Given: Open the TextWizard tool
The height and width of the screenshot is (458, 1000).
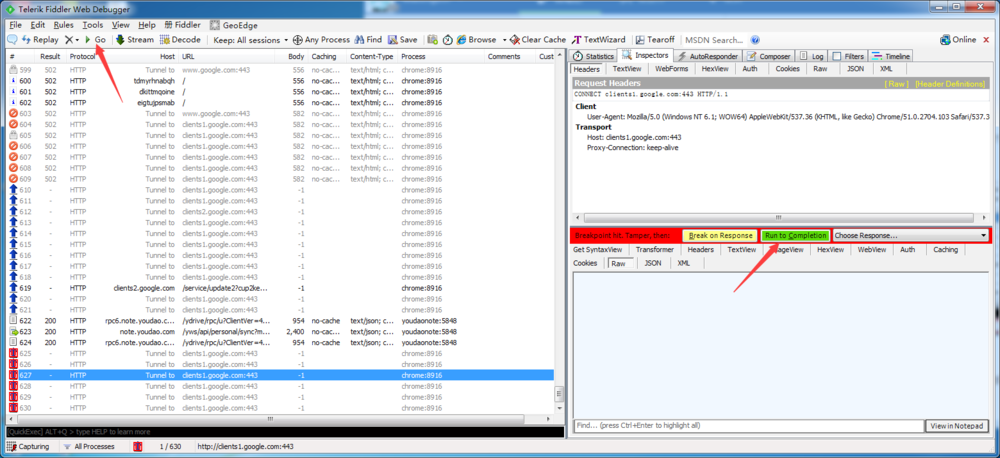Looking at the screenshot, I should pos(599,40).
